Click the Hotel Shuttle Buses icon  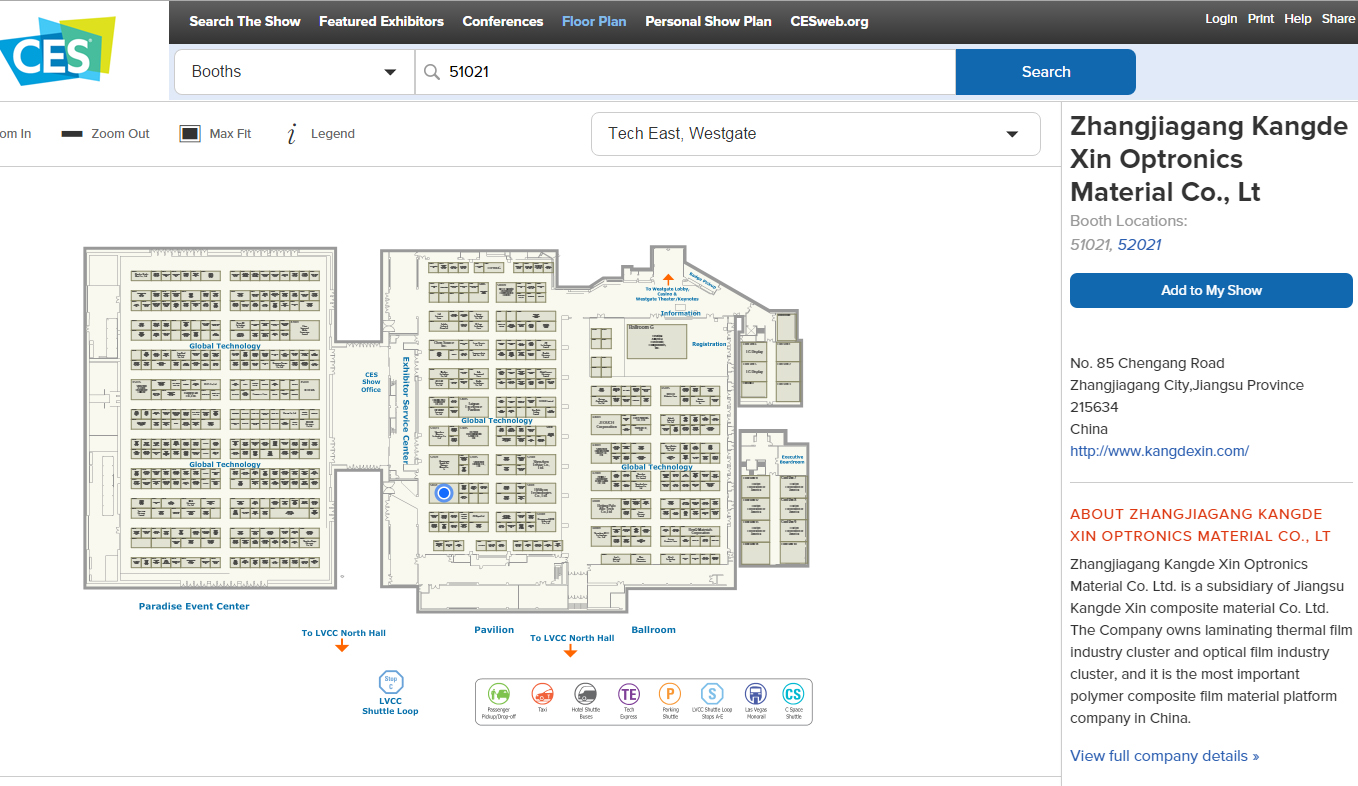tap(586, 694)
